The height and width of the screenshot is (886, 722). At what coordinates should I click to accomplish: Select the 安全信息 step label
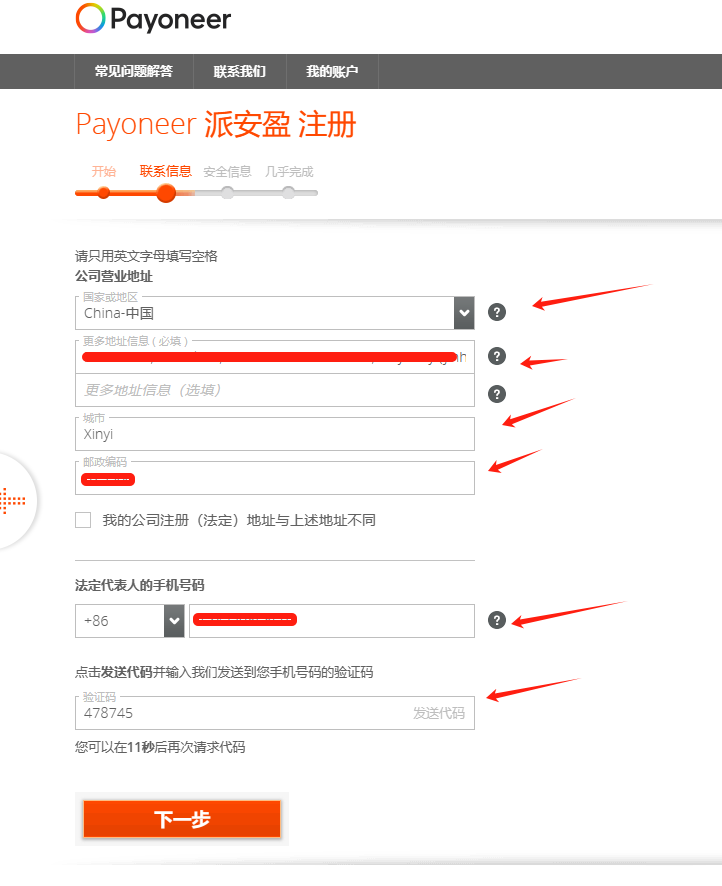(x=227, y=171)
